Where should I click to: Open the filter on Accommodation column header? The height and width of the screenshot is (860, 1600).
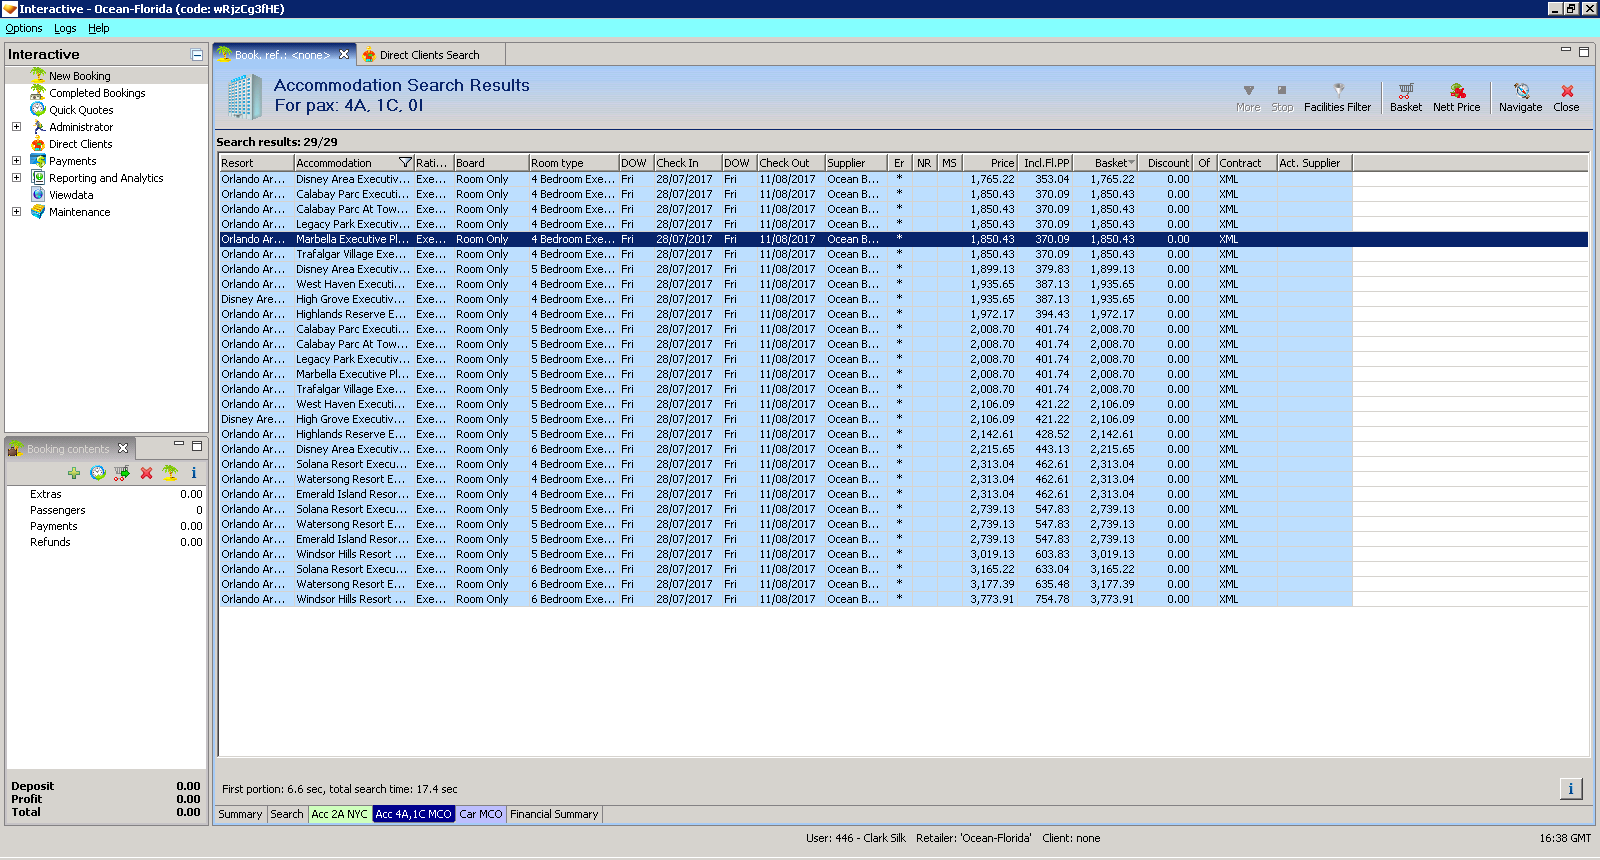tap(405, 163)
